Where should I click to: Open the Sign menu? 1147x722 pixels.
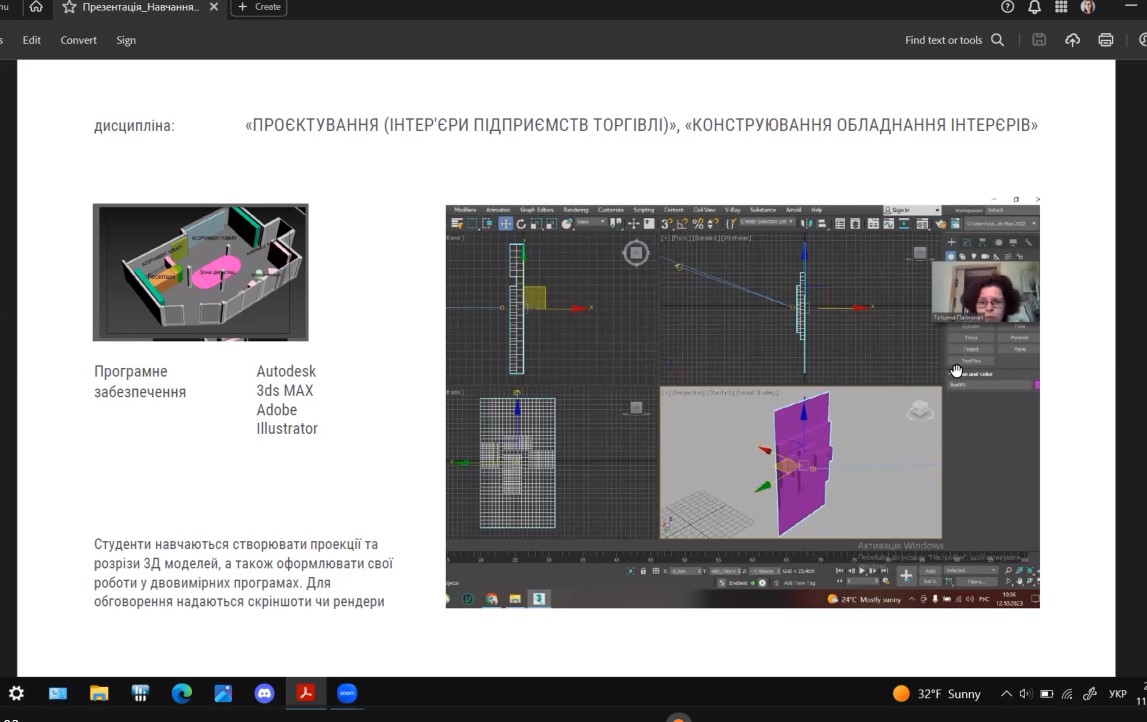coord(126,40)
